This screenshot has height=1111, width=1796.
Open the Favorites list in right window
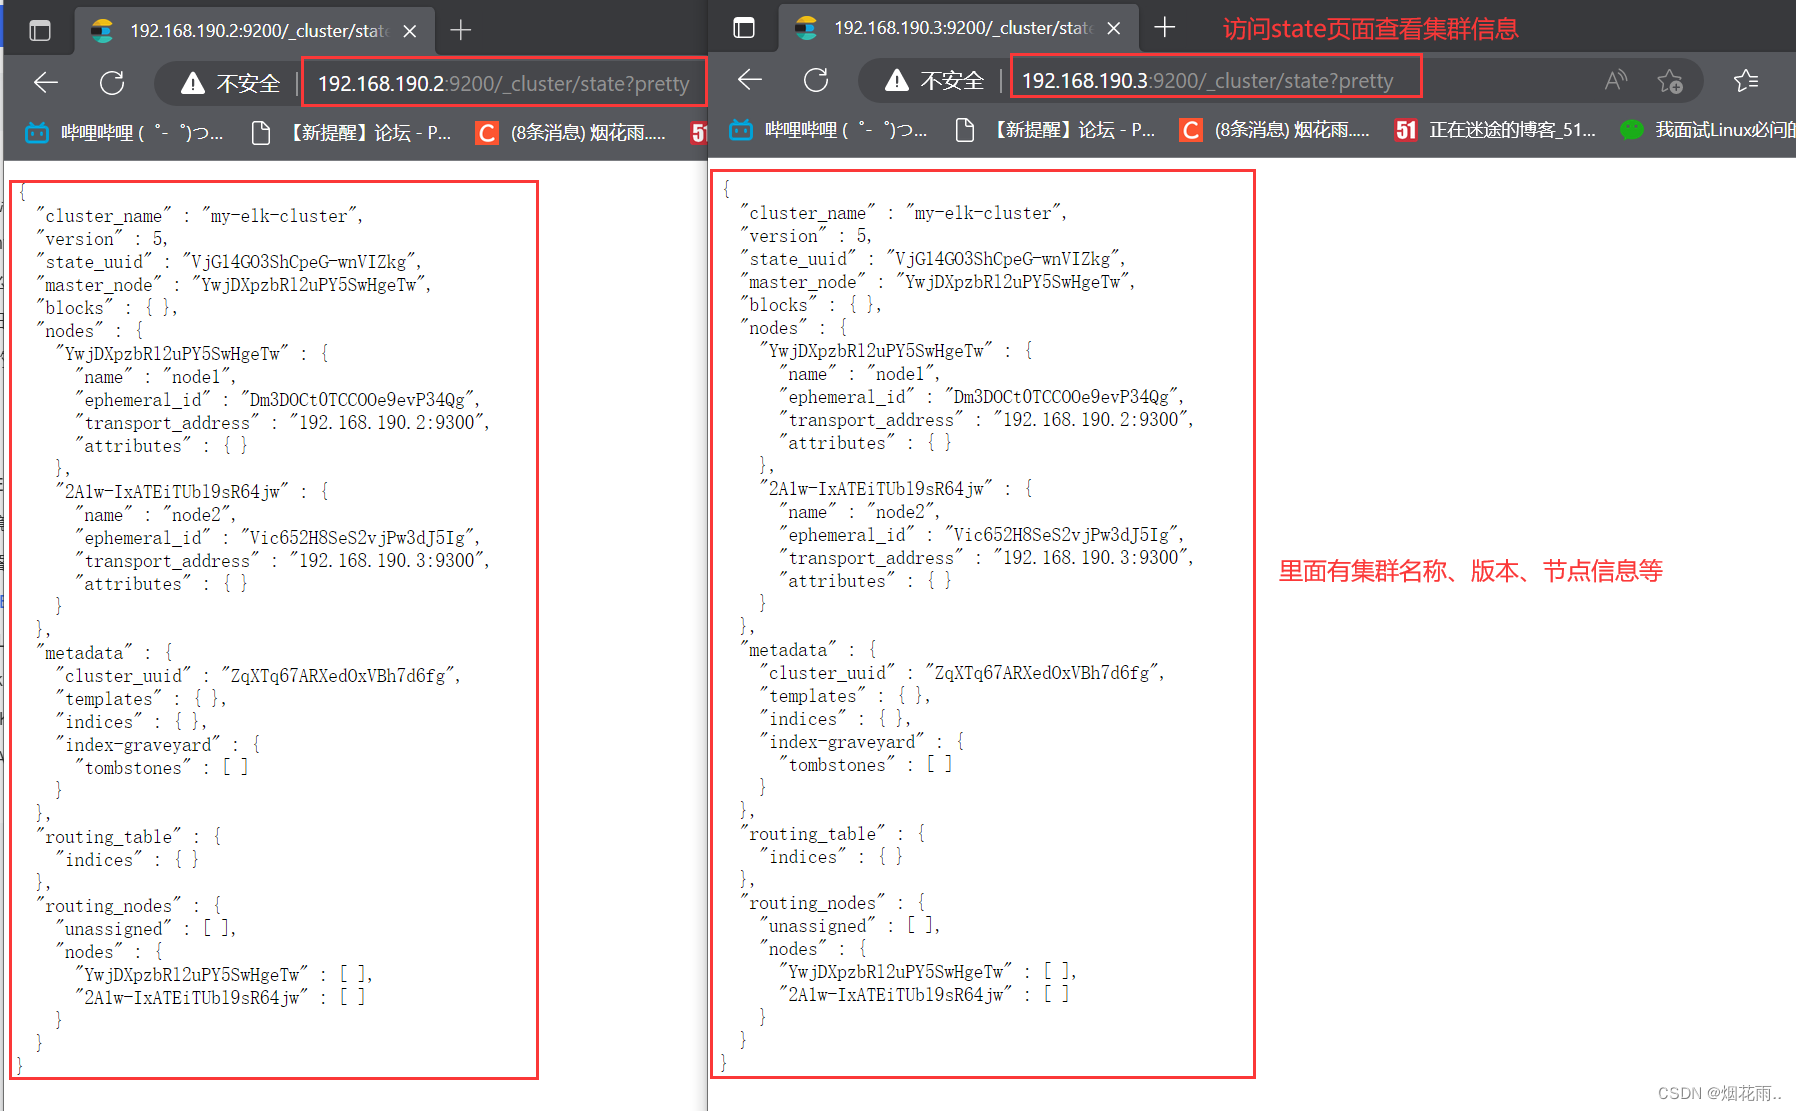[1746, 80]
